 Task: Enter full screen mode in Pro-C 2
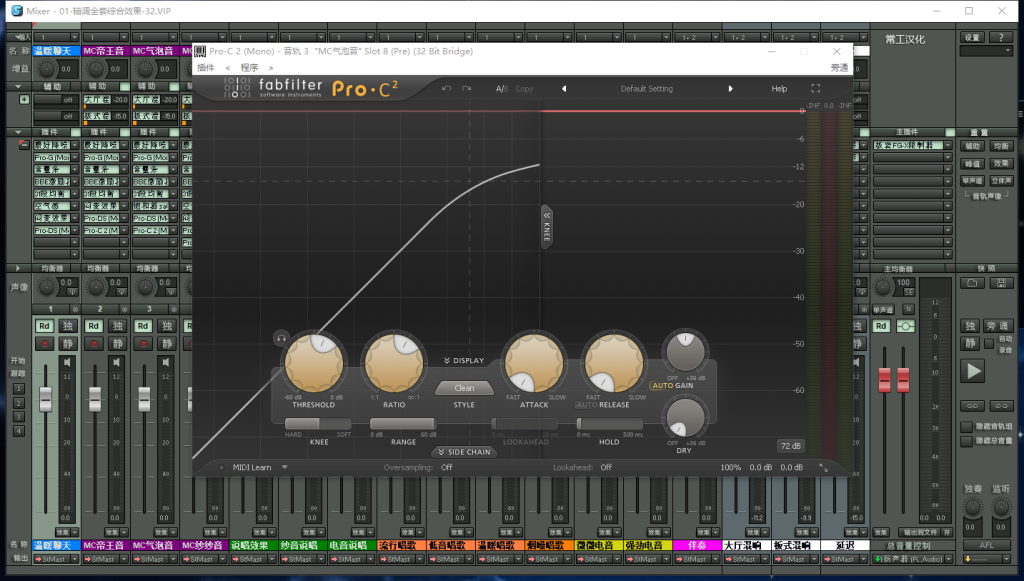816,88
